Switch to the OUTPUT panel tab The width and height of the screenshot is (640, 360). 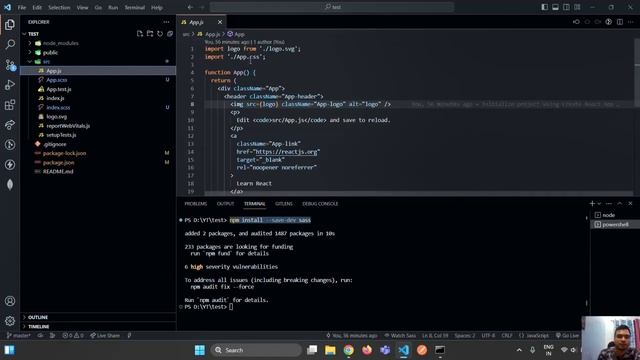click(225, 204)
